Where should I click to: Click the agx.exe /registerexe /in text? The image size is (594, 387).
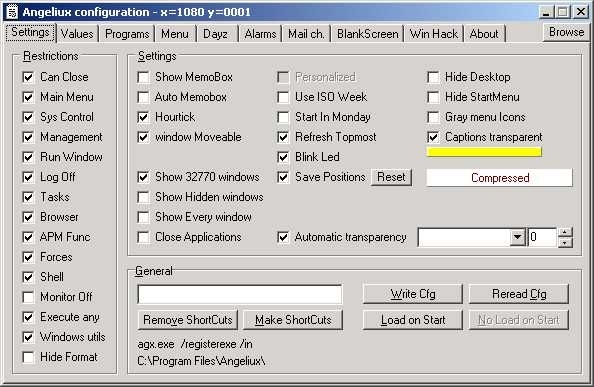click(x=195, y=344)
